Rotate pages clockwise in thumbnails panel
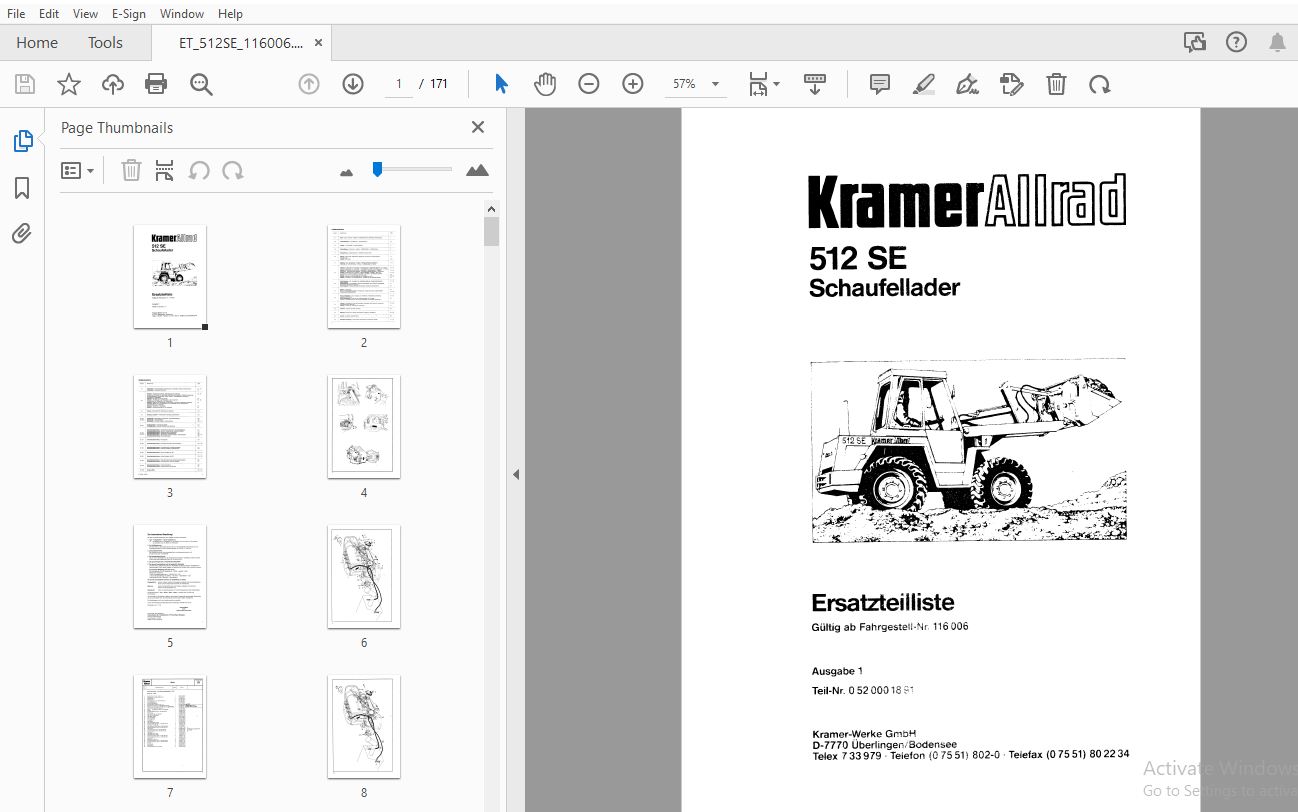Viewport: 1298px width, 812px height. 233,170
